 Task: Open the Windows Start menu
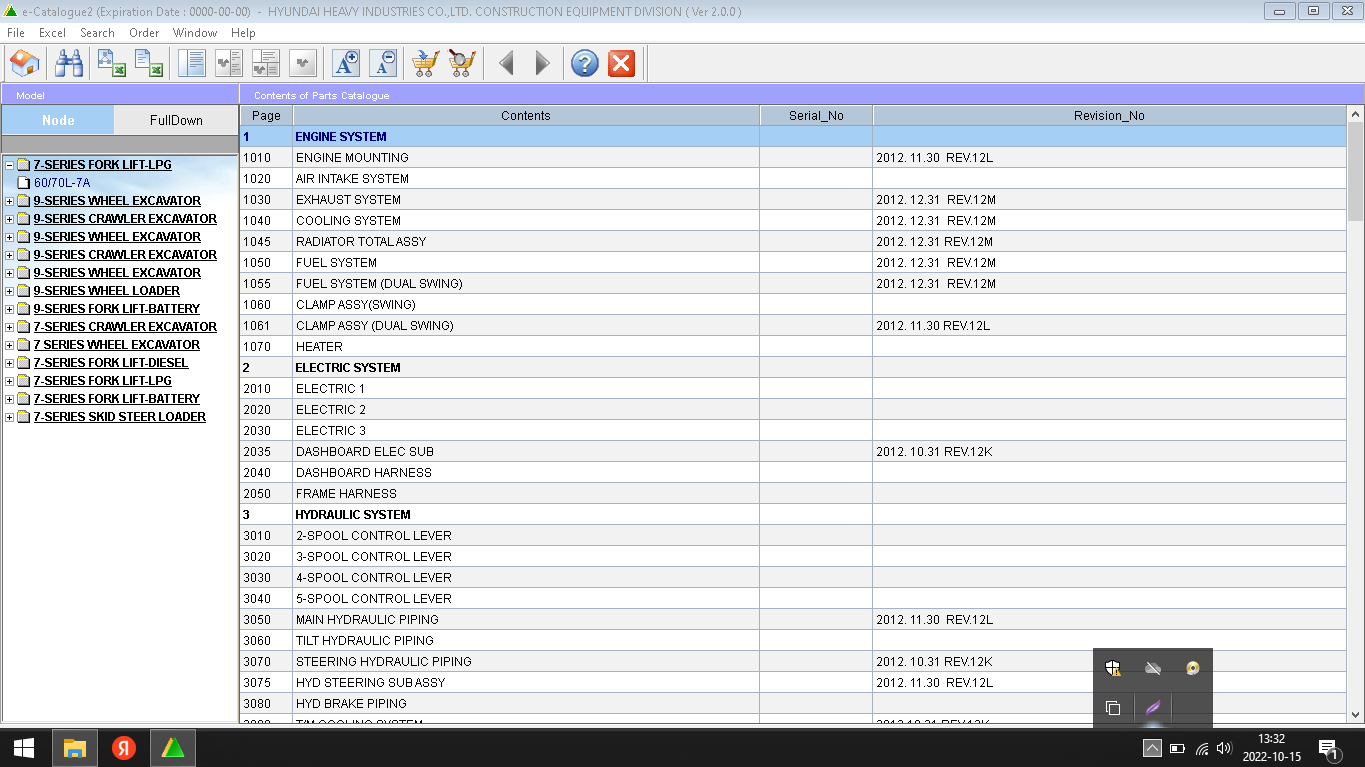(x=24, y=748)
